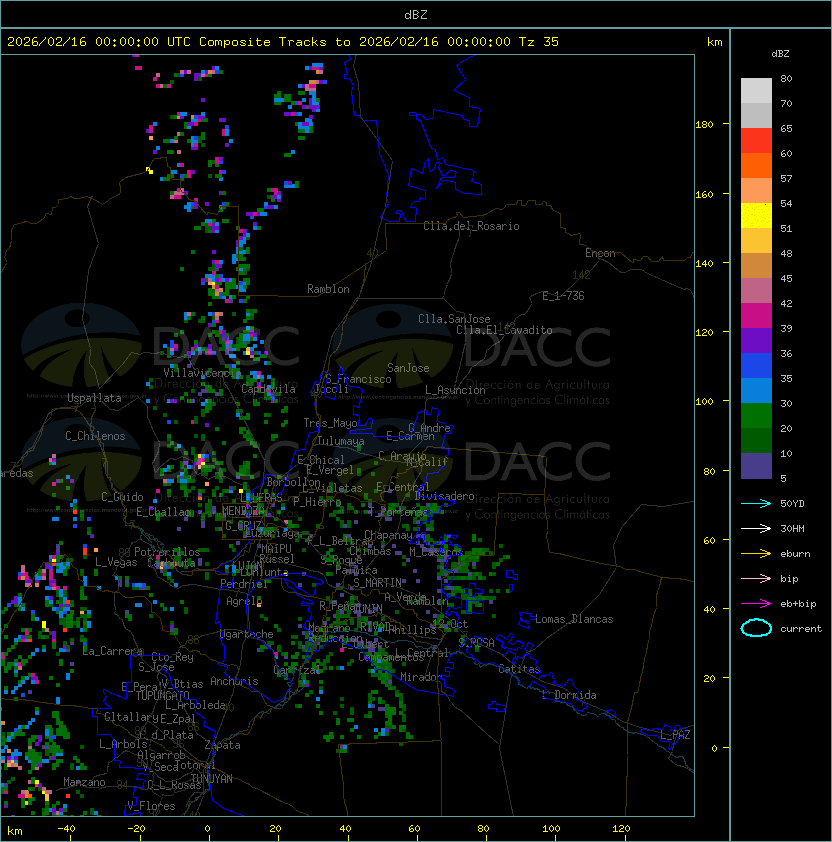This screenshot has height=842, width=832.
Task: Pick the slate 5-10 dBZ legend swatch
Action: [x=756, y=466]
